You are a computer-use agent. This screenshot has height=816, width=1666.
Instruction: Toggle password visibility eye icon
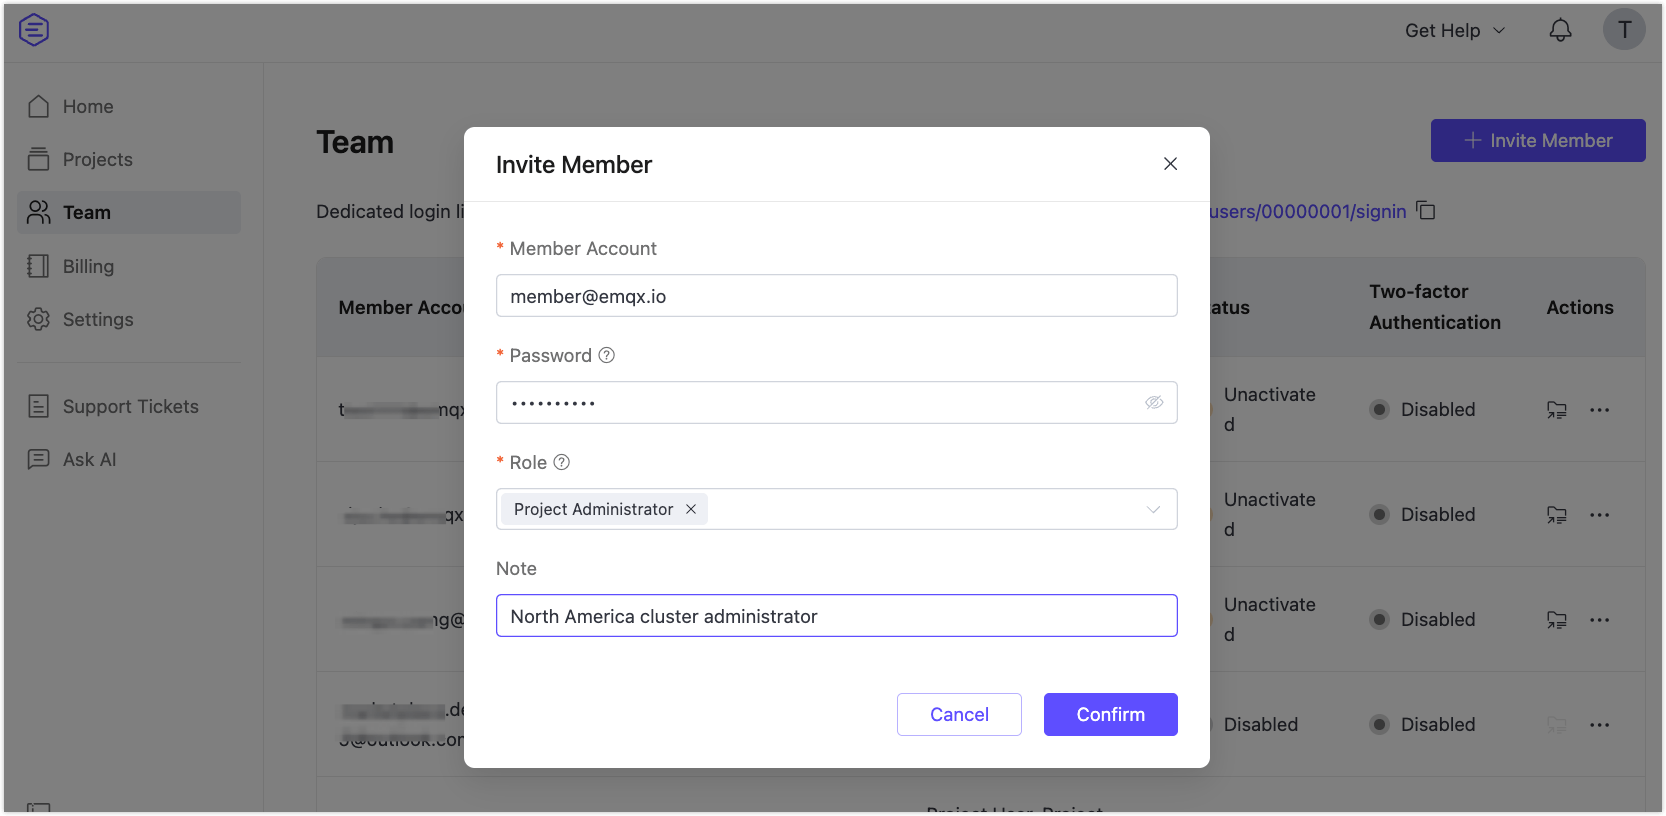point(1154,402)
